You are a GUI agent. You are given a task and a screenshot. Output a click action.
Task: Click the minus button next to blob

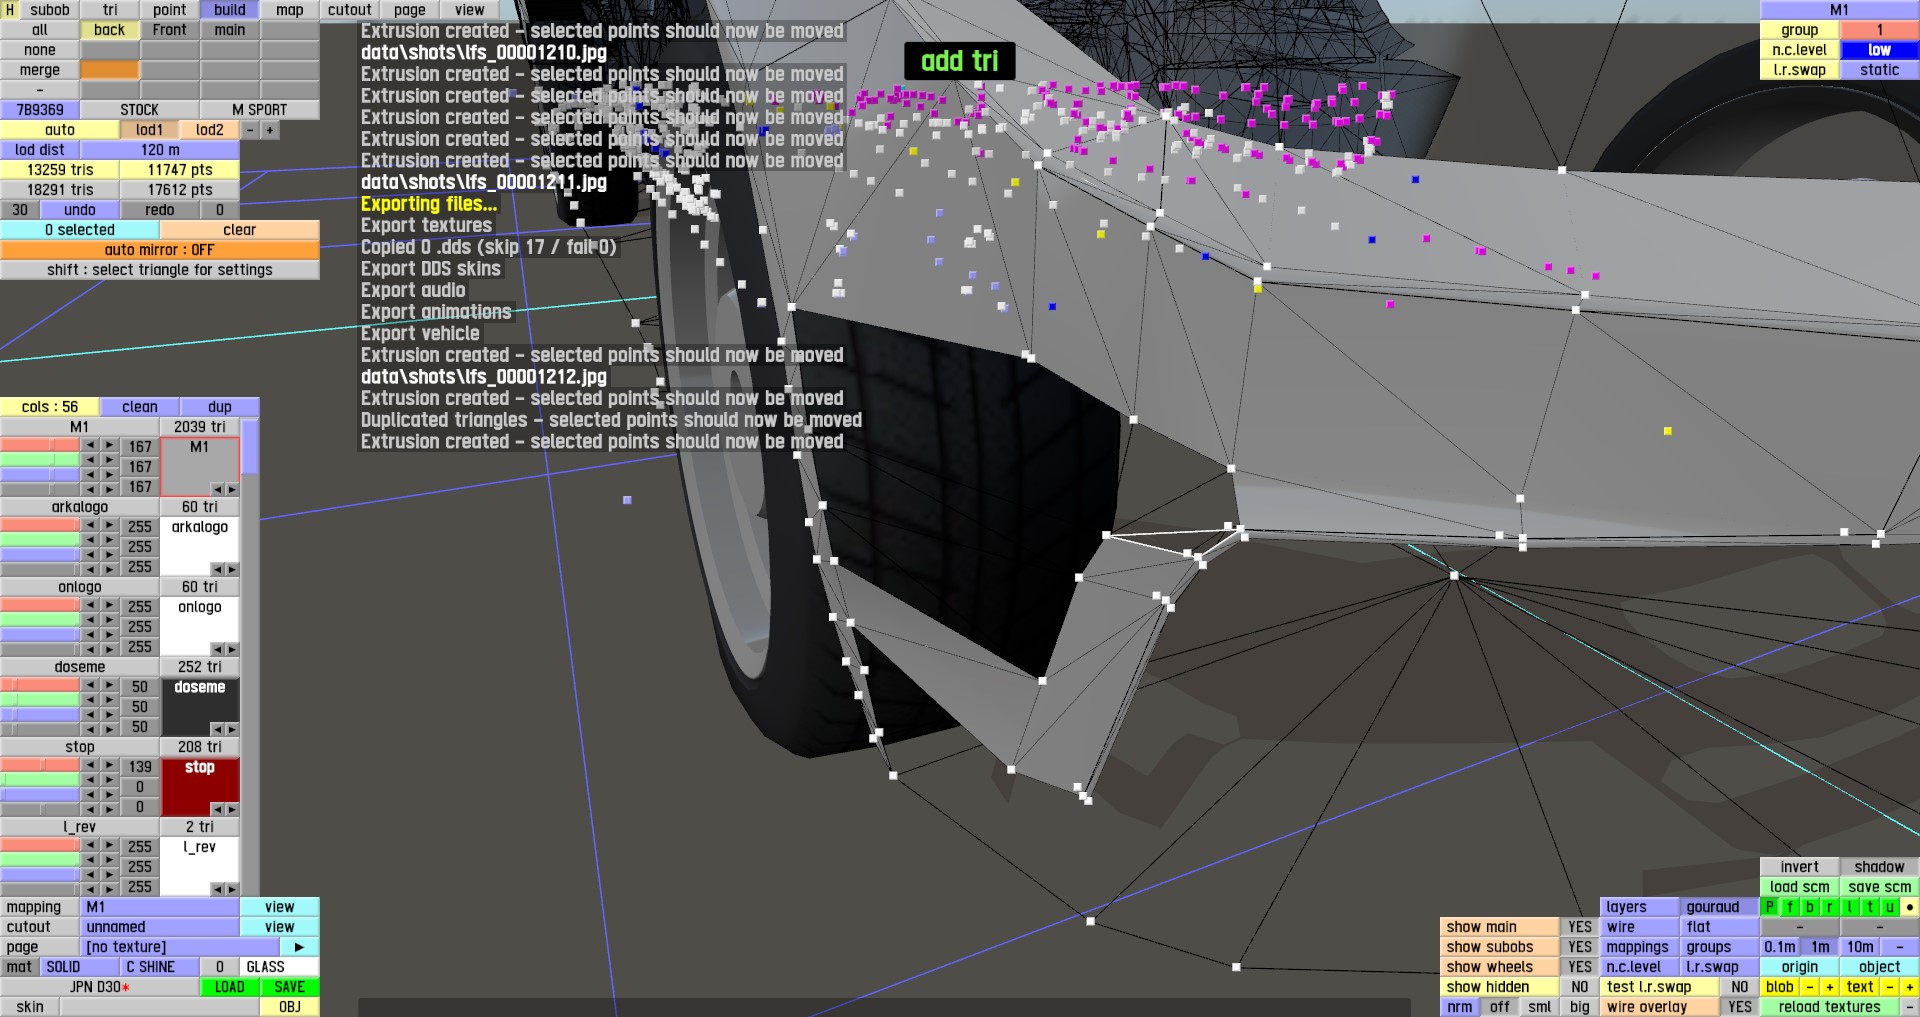(x=1810, y=987)
